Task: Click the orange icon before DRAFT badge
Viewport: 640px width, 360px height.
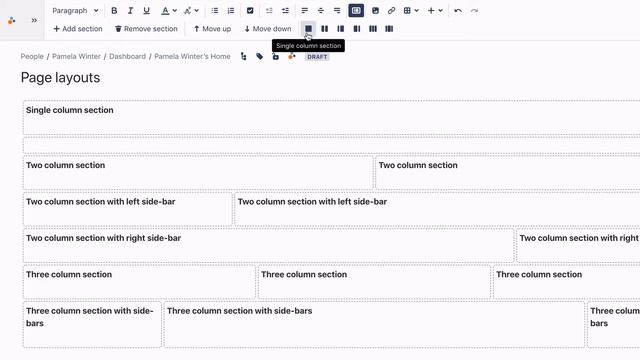Action: [291, 56]
